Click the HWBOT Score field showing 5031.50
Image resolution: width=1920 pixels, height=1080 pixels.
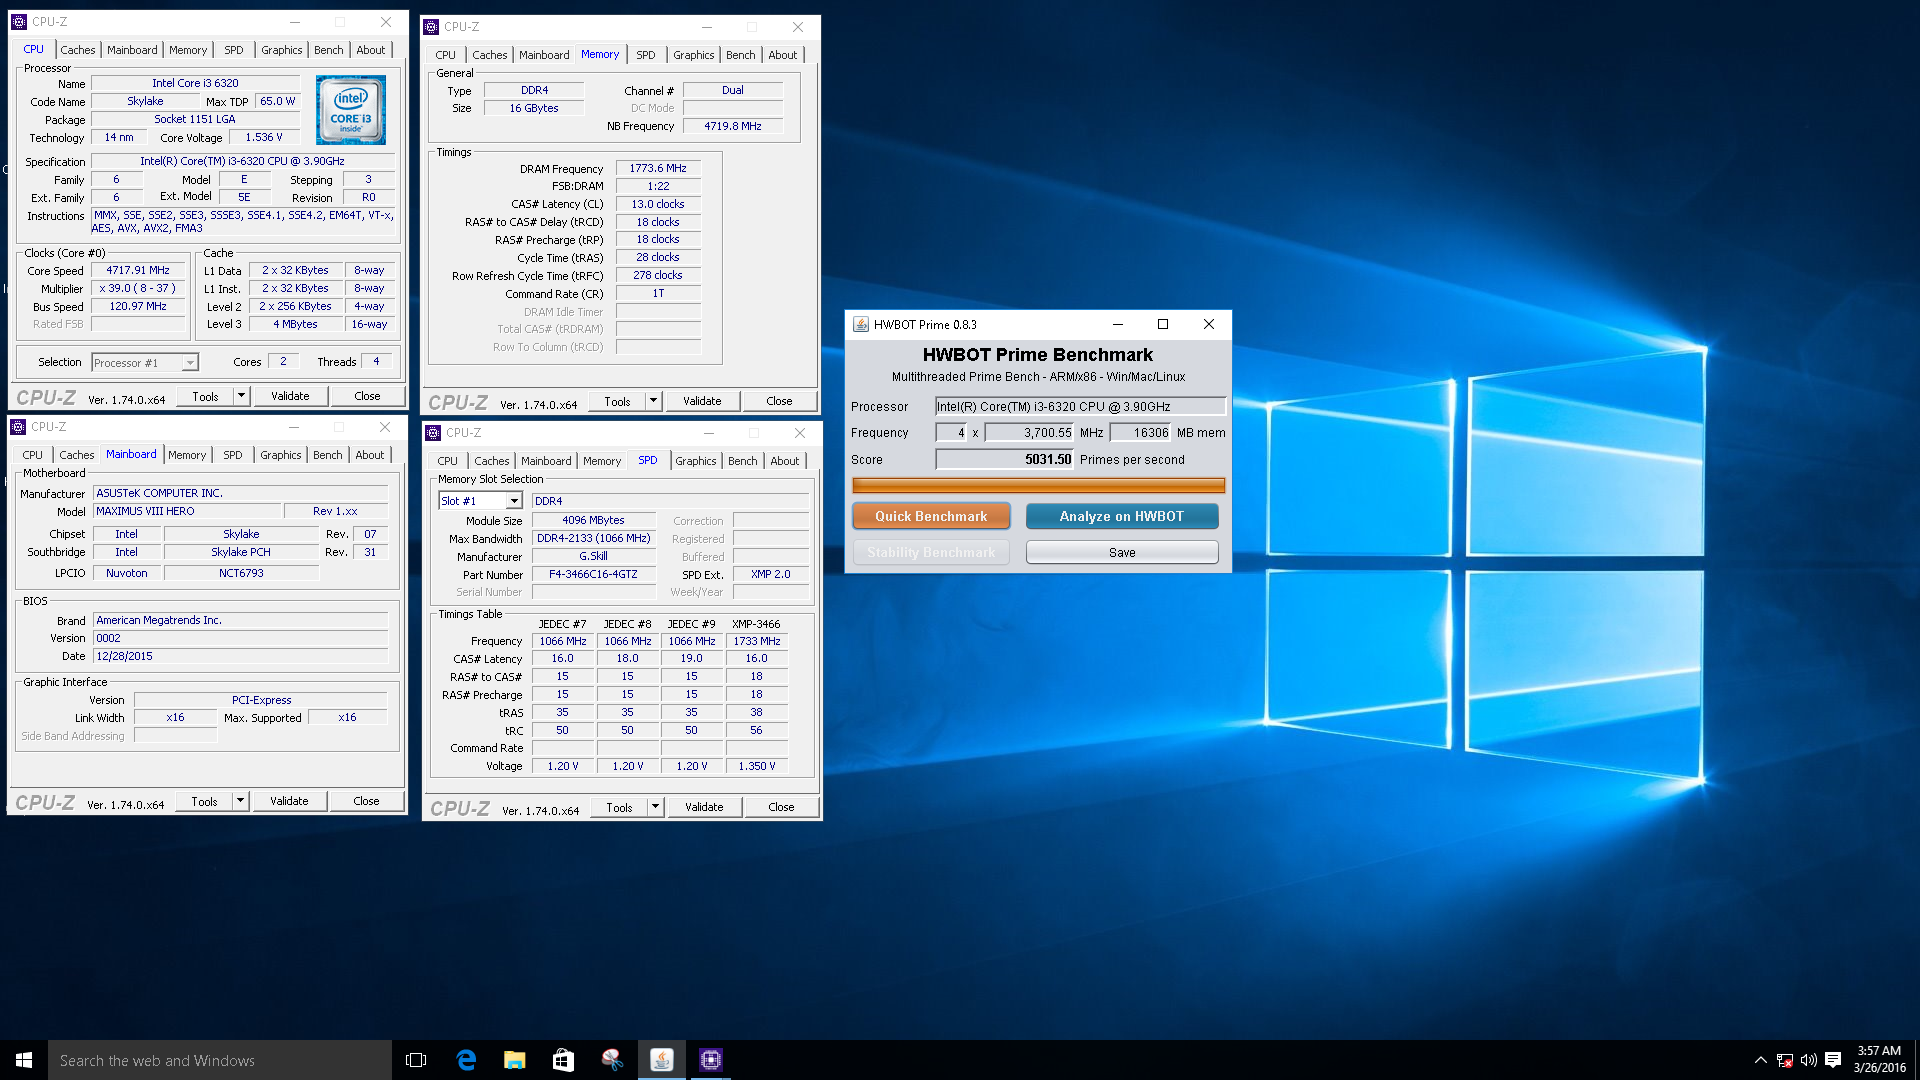[x=1004, y=460]
